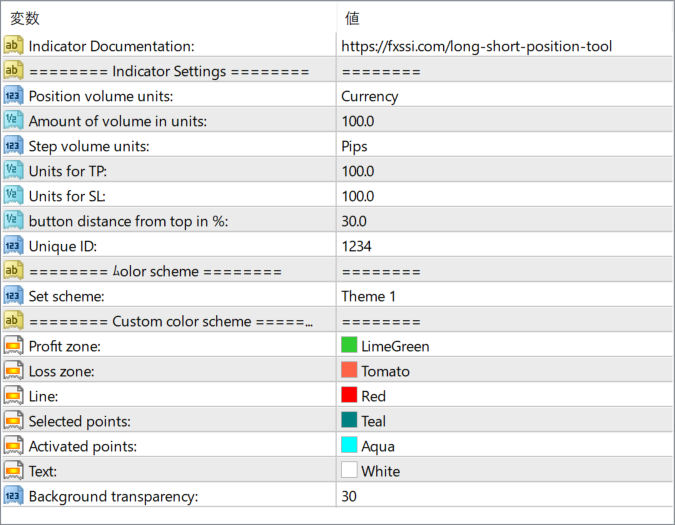Select the Set scheme label
675x525 pixels.
point(66,296)
